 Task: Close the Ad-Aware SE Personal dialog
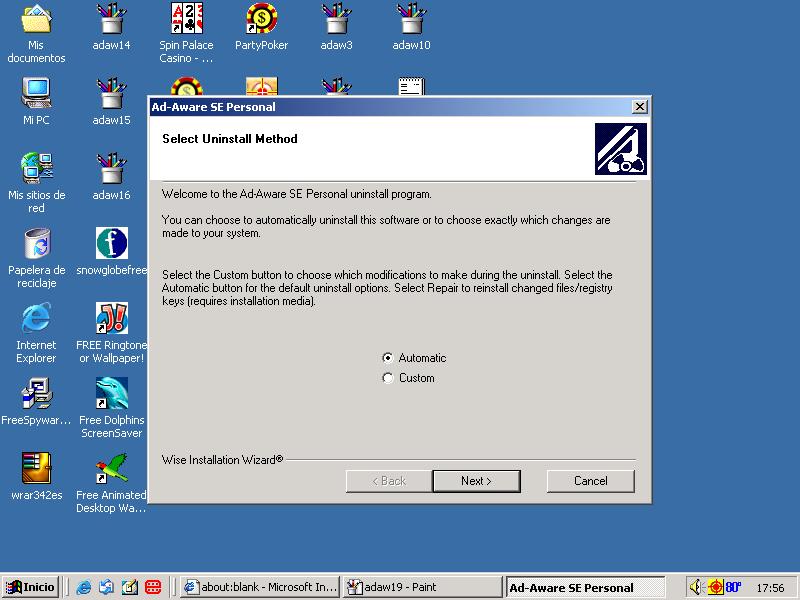click(x=639, y=107)
